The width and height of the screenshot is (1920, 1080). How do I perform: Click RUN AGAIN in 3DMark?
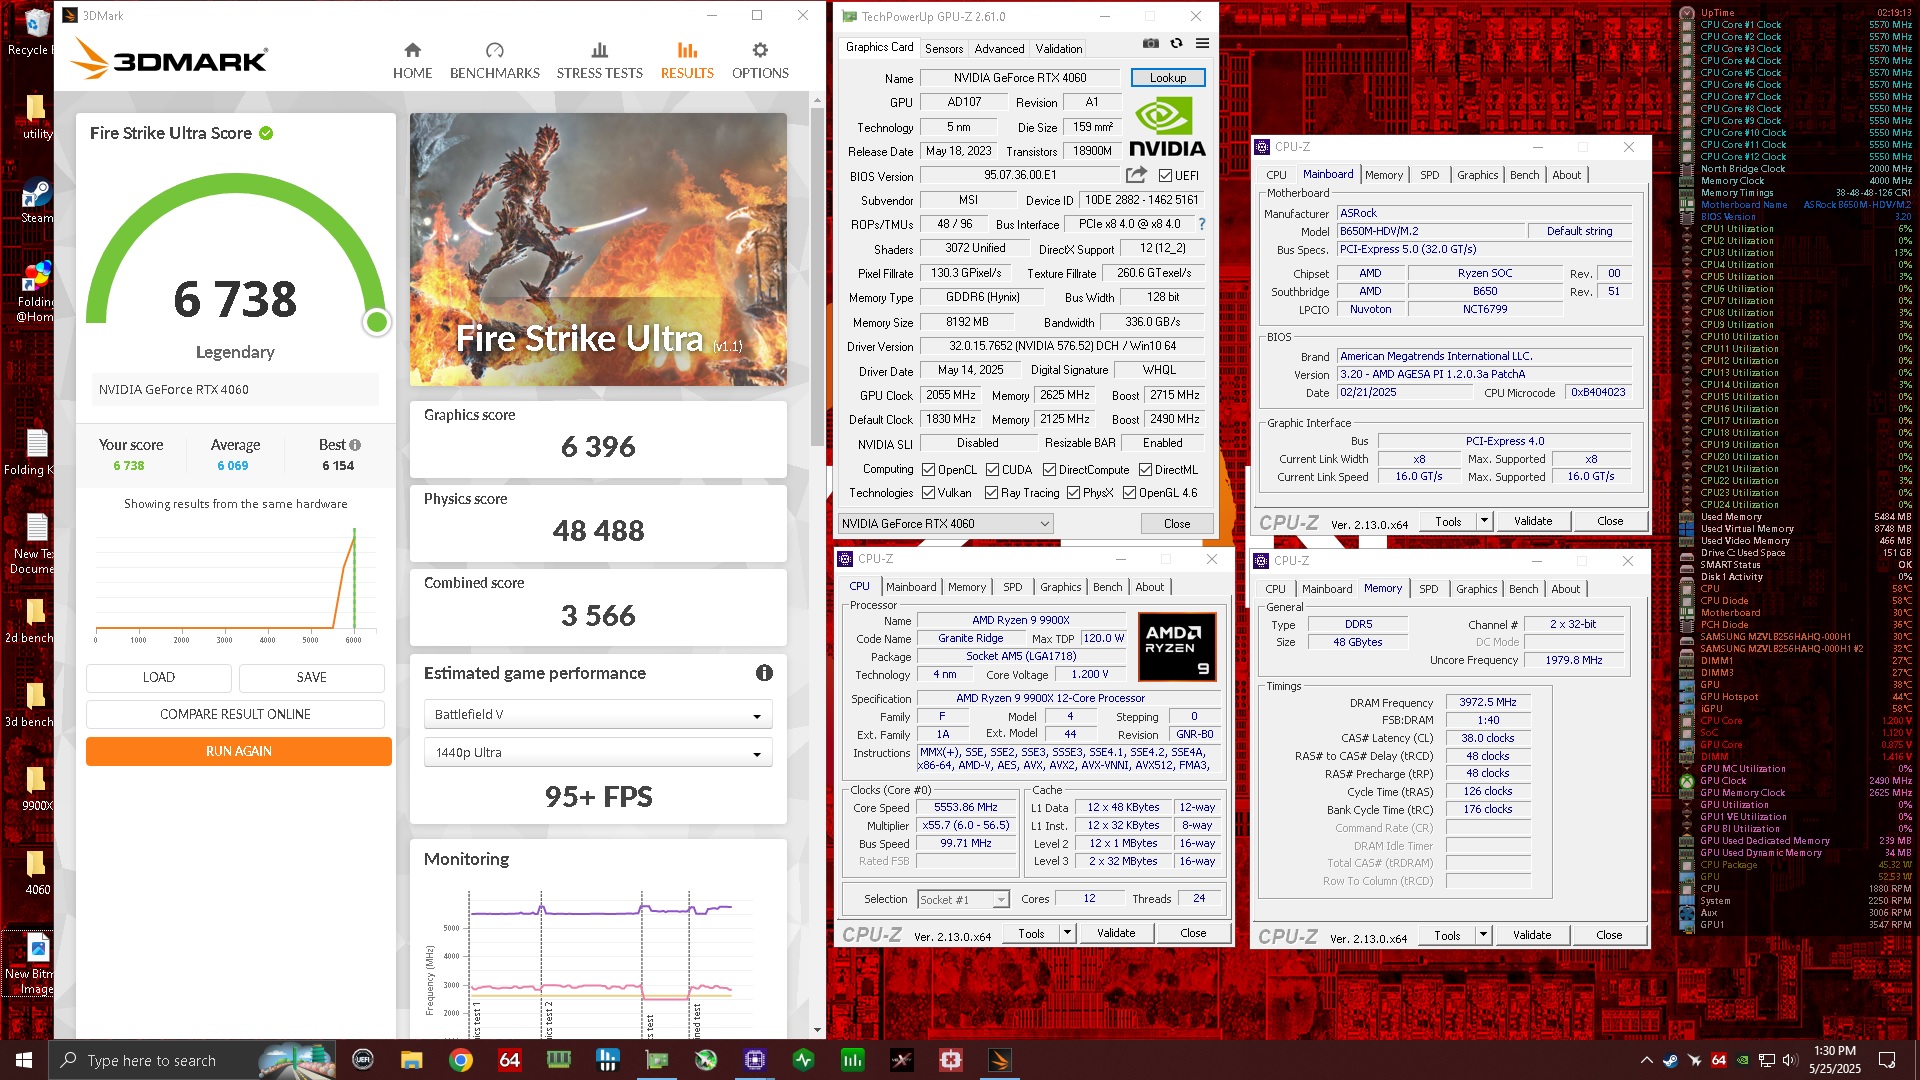click(238, 751)
